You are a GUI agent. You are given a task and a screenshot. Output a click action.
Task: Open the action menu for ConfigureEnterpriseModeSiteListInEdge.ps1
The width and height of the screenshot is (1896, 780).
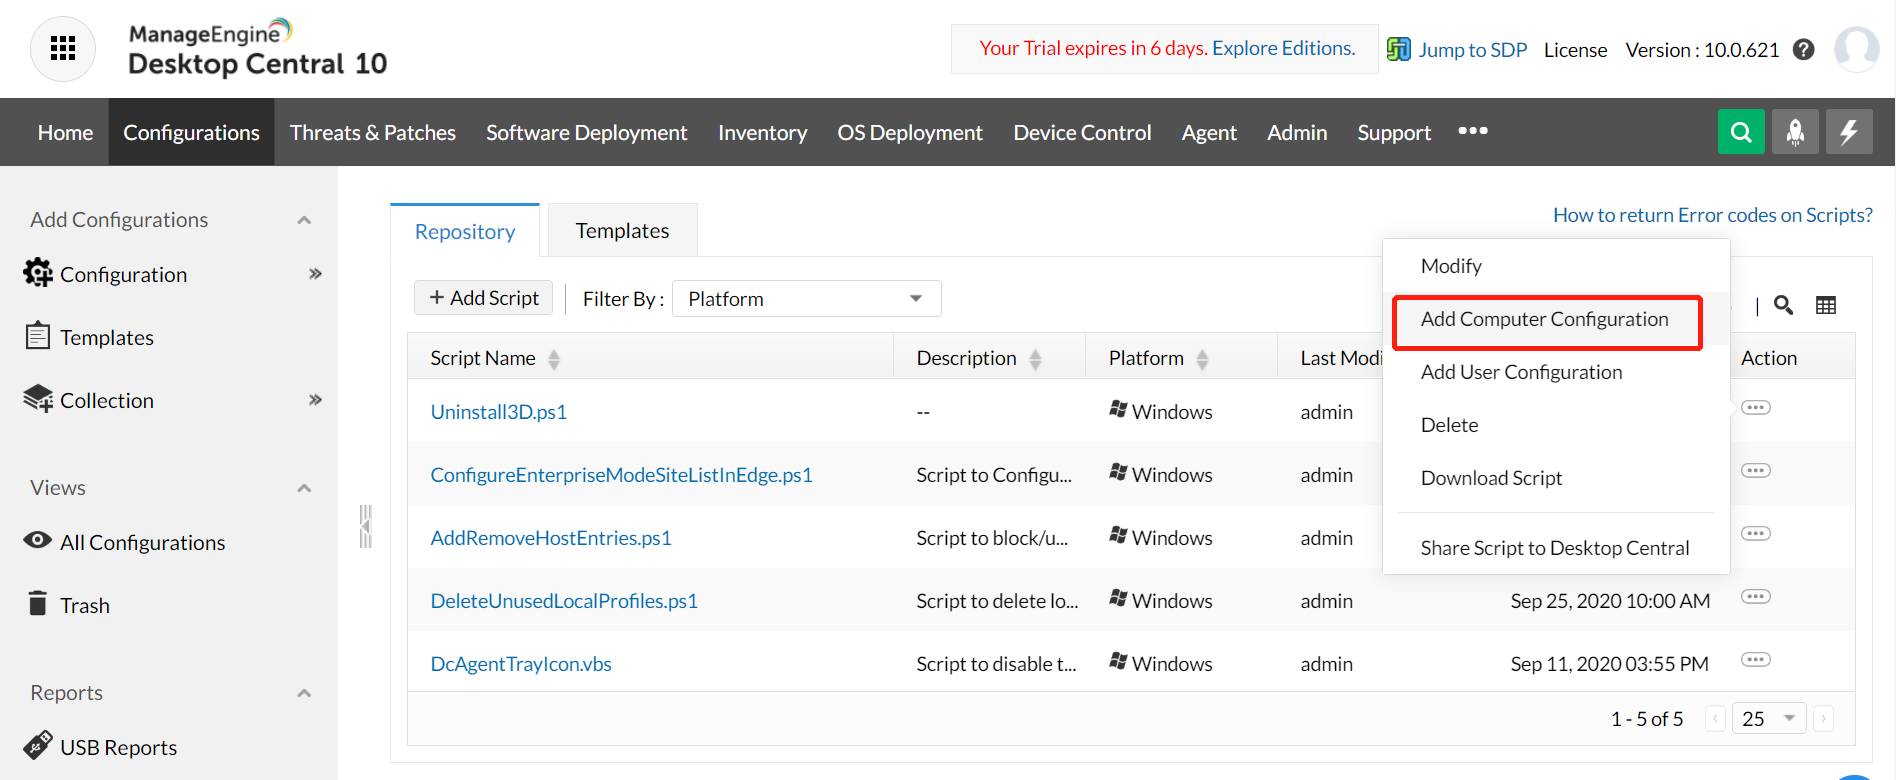[1756, 471]
